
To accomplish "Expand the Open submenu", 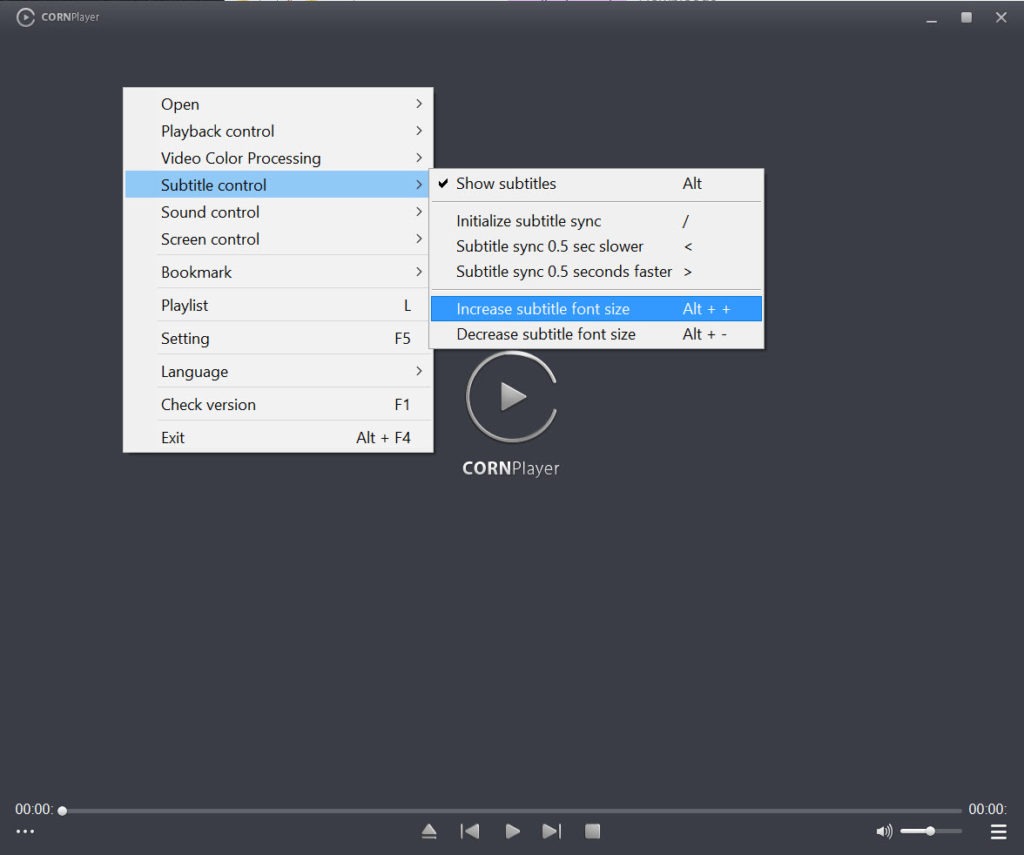I will pyautogui.click(x=278, y=104).
